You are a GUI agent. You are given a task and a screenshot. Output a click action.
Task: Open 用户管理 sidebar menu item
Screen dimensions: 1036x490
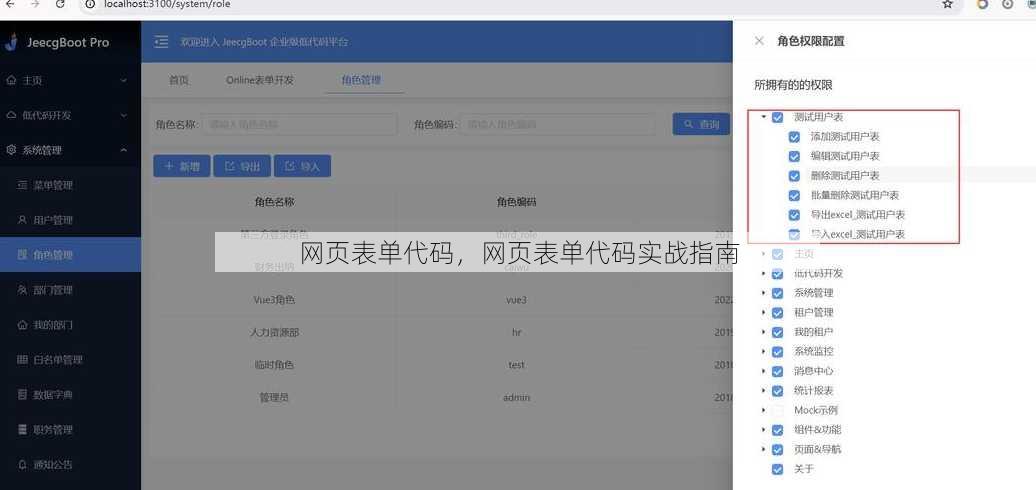tap(71, 220)
